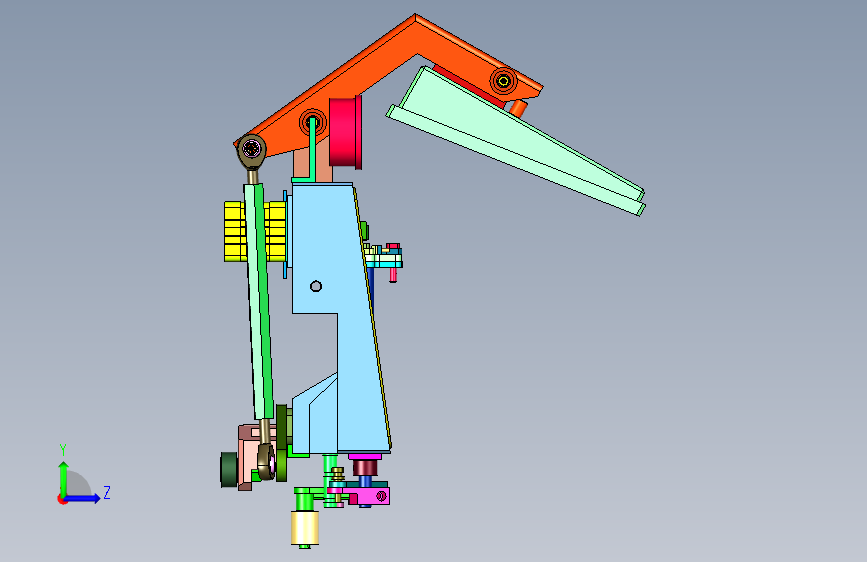Click the green Y axis of triad
The height and width of the screenshot is (562, 867).
(64, 478)
